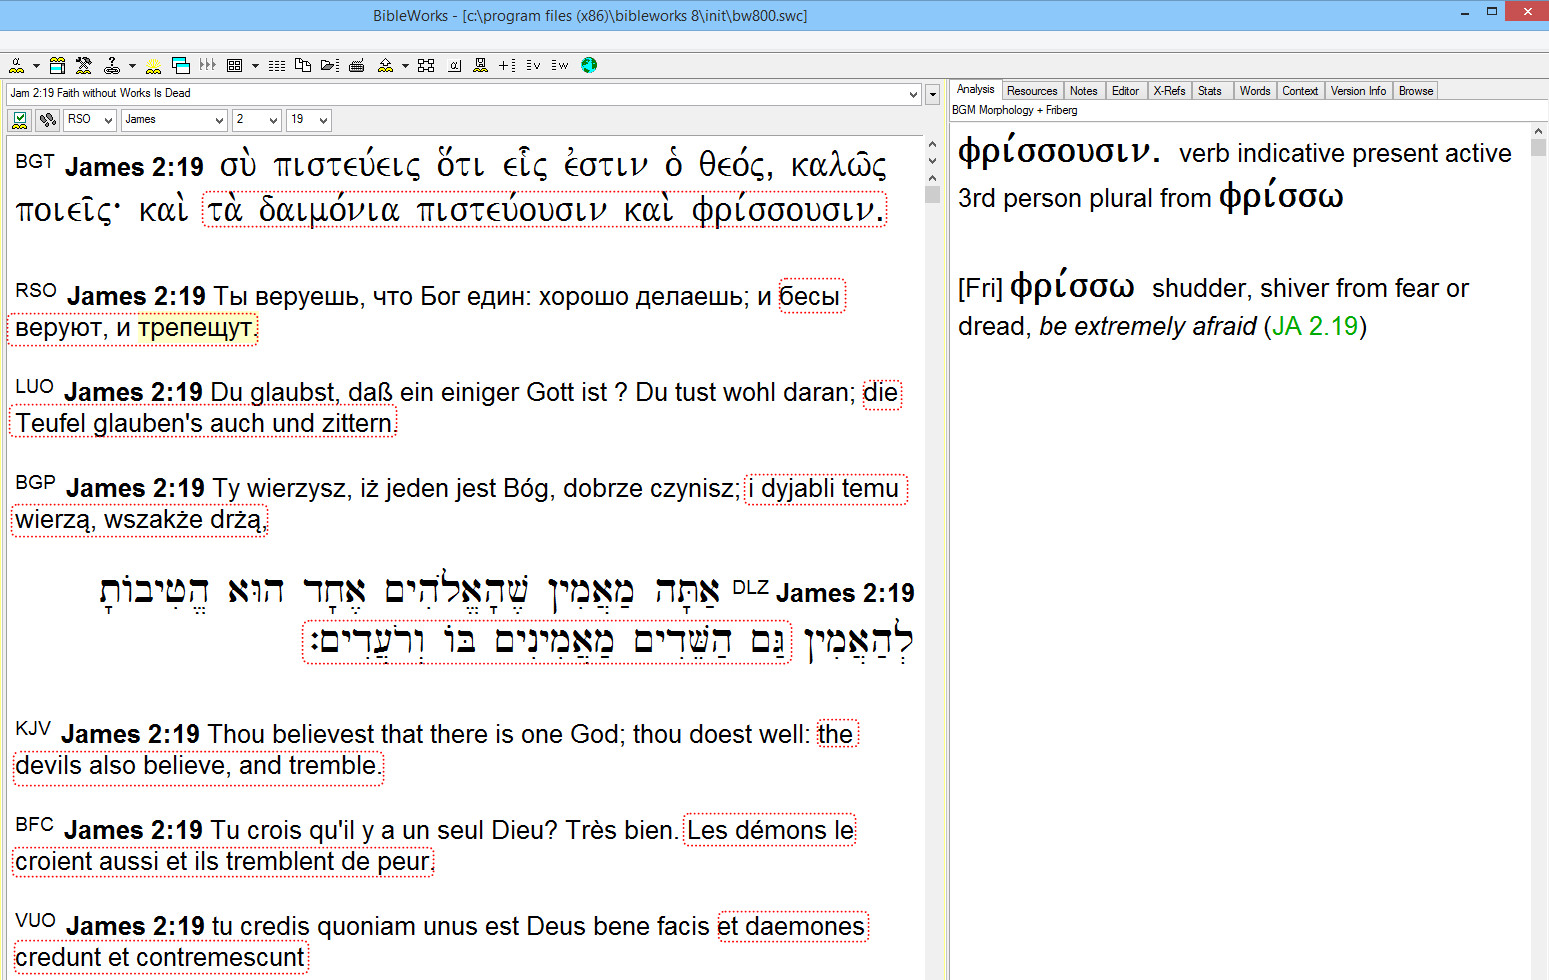Viewport: 1549px width, 980px height.
Task: Click the BGP version label
Action: coord(35,482)
